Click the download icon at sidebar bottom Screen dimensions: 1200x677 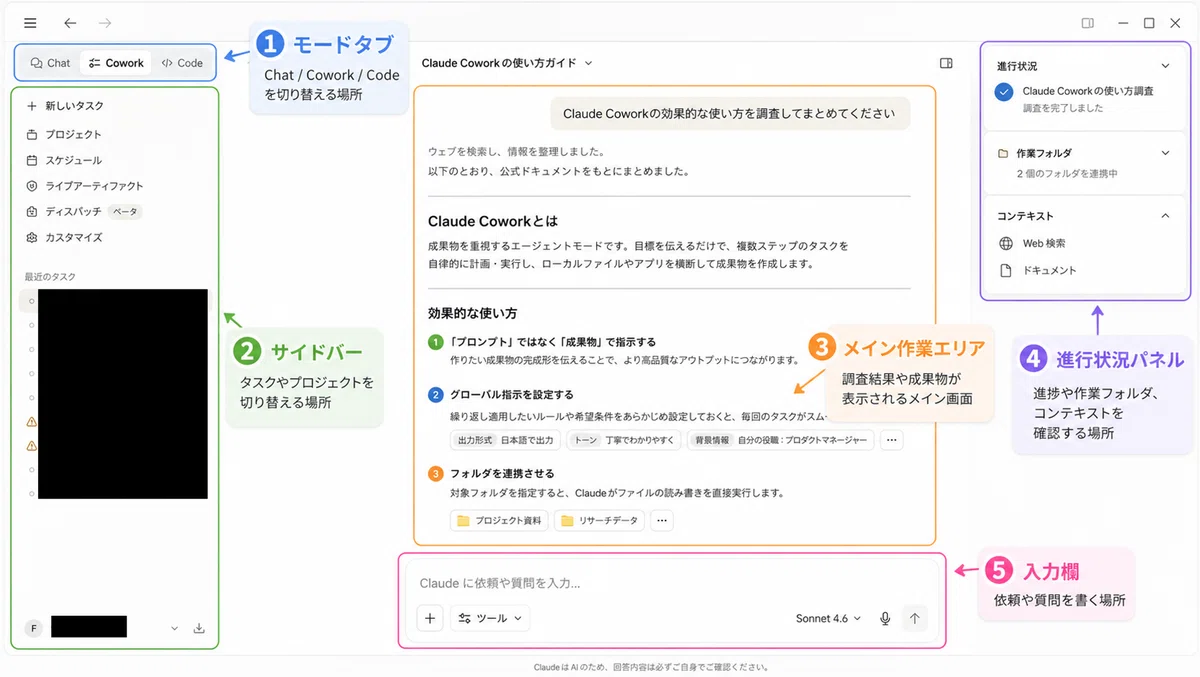click(x=199, y=628)
